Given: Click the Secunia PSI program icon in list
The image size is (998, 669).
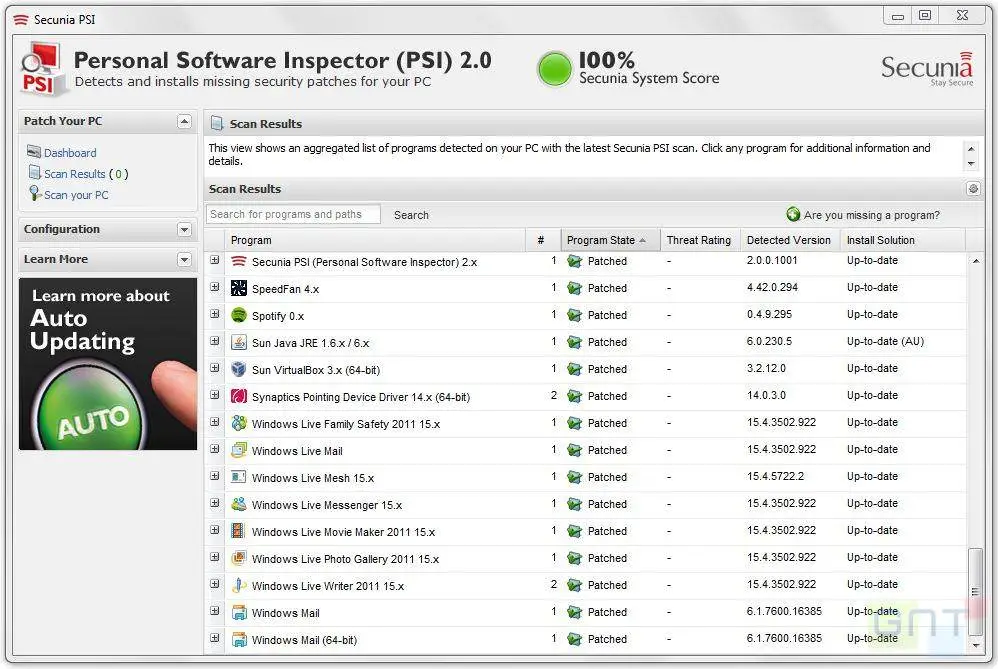Looking at the screenshot, I should [239, 262].
